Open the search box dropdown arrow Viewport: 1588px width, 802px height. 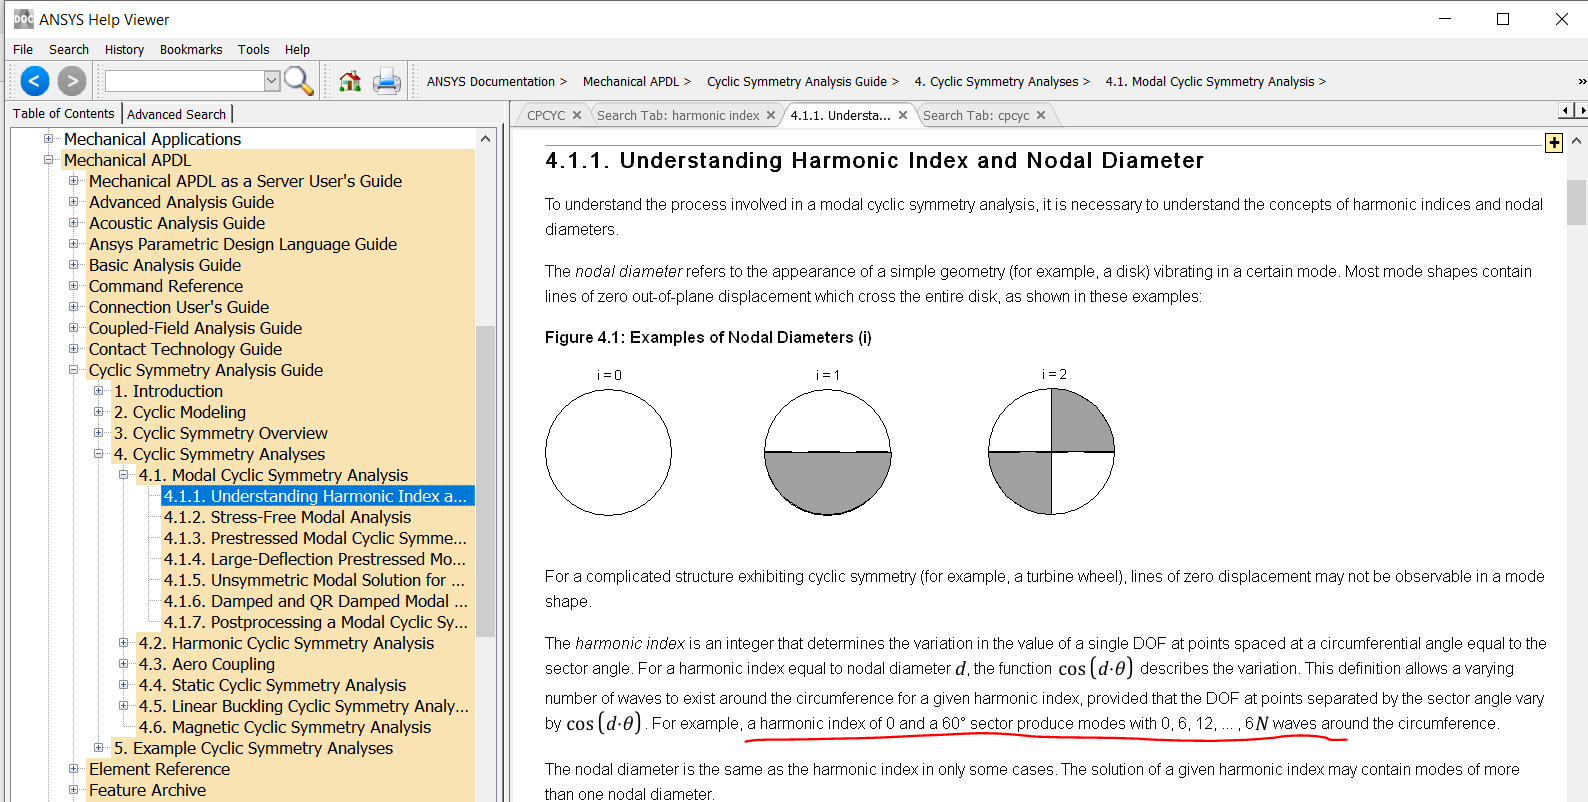coord(272,81)
